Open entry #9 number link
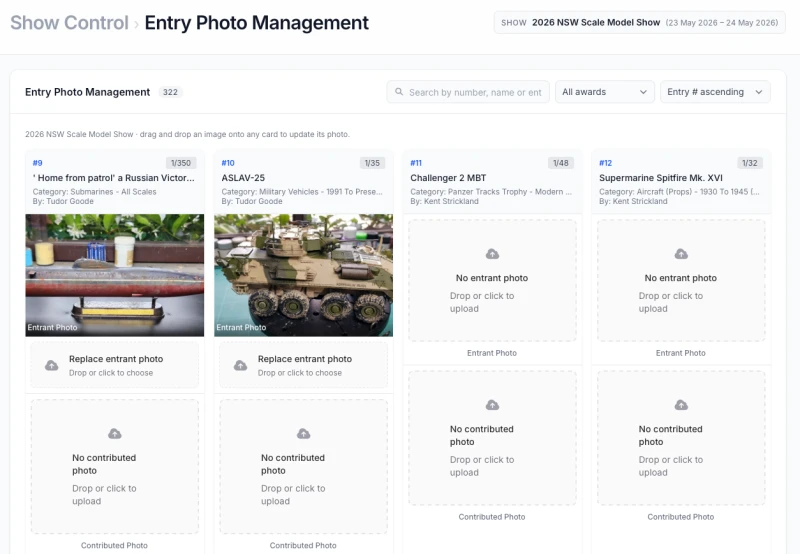 [37, 163]
